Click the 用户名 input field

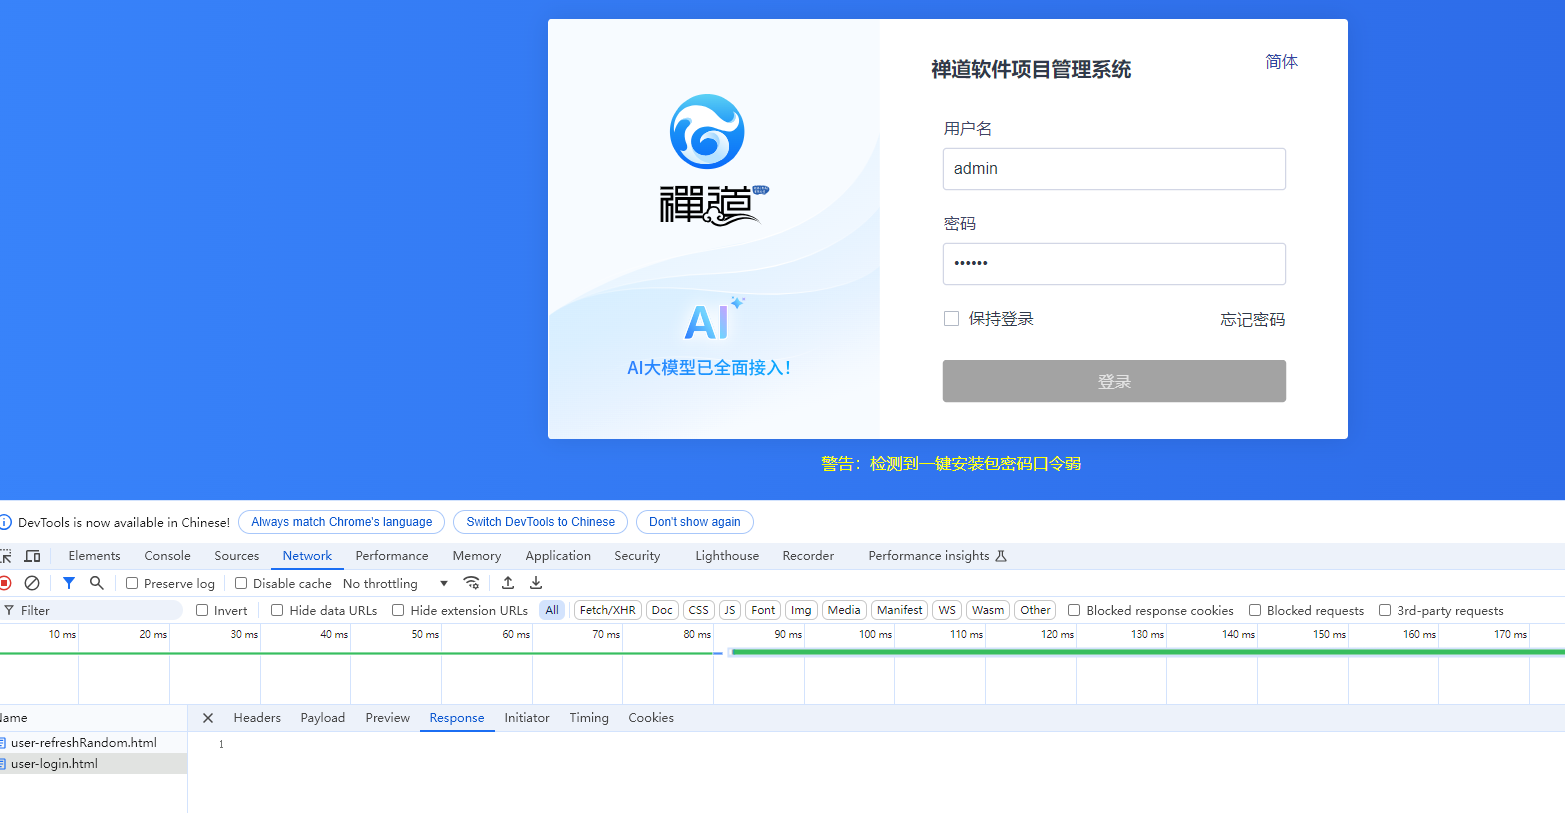point(1114,169)
